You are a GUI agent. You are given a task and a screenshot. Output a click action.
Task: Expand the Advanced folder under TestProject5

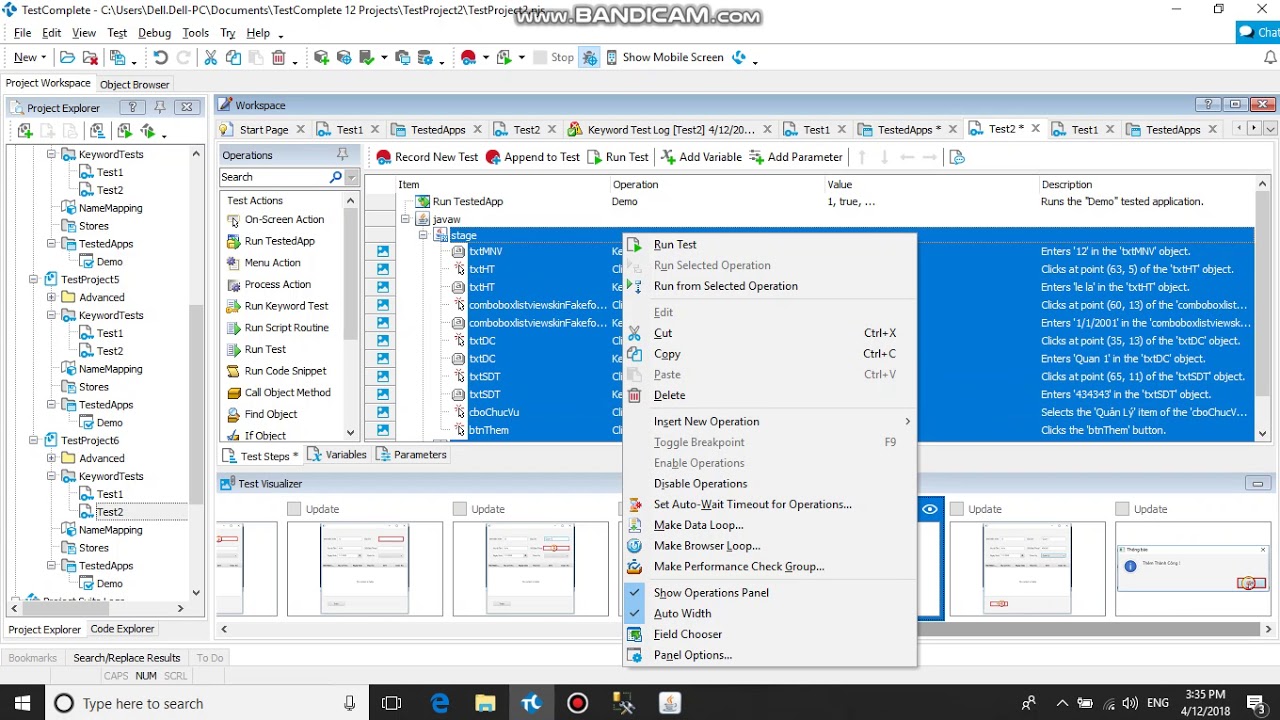(x=51, y=297)
